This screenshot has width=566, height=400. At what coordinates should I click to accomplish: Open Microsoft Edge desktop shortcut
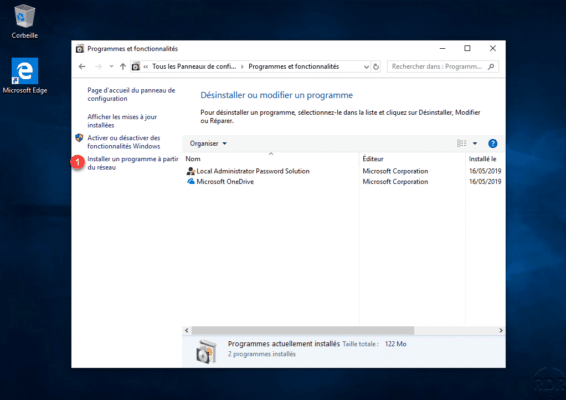pos(25,75)
